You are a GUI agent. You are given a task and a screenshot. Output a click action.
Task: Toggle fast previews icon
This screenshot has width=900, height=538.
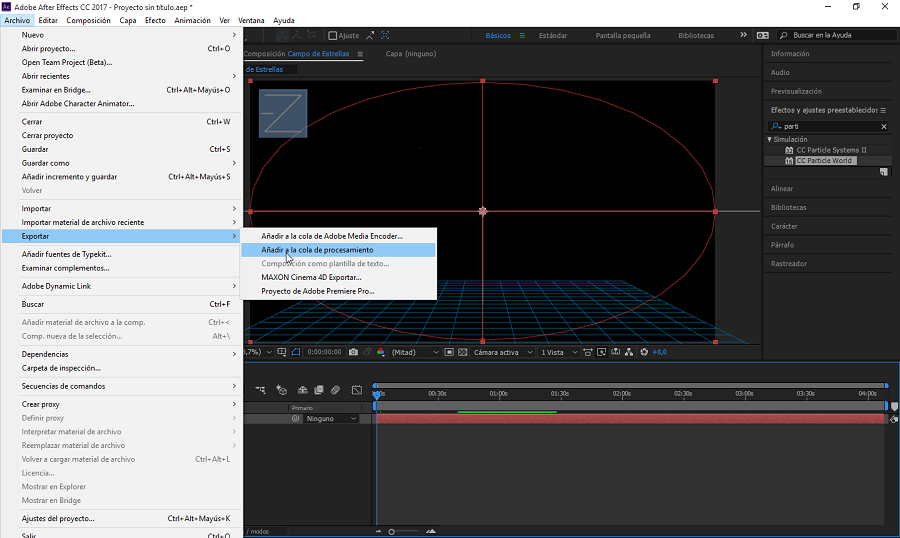tap(602, 352)
